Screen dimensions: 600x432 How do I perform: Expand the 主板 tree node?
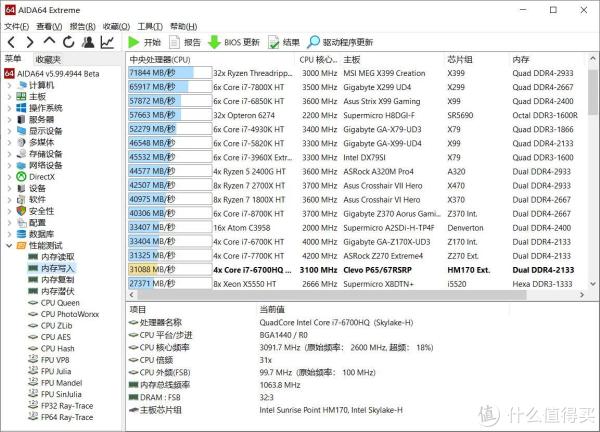(10, 97)
